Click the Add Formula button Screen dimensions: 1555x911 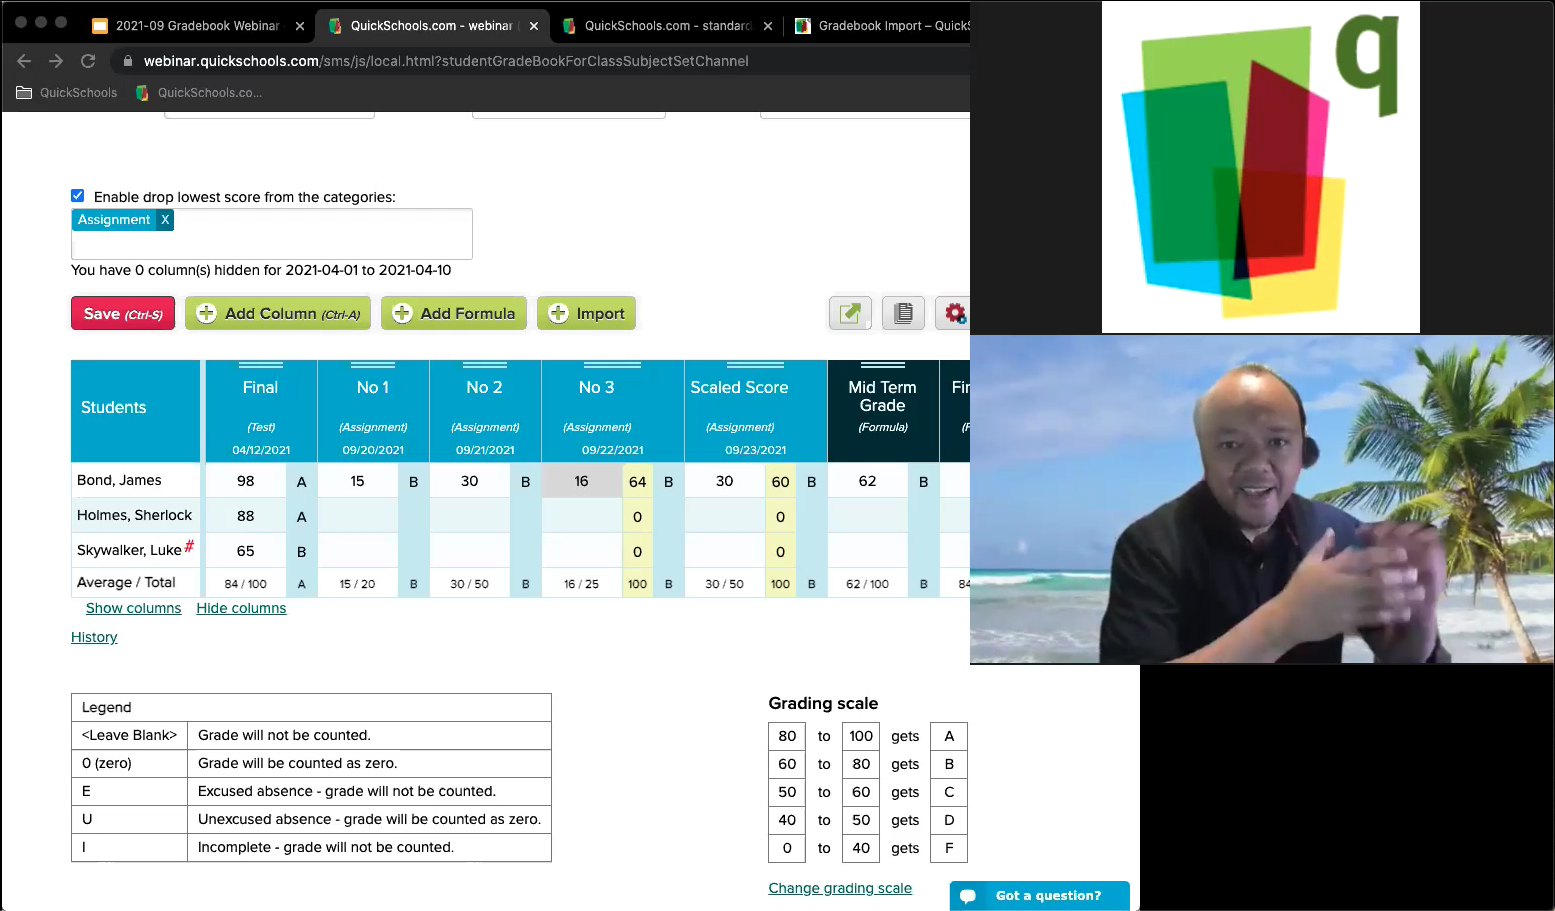point(455,313)
